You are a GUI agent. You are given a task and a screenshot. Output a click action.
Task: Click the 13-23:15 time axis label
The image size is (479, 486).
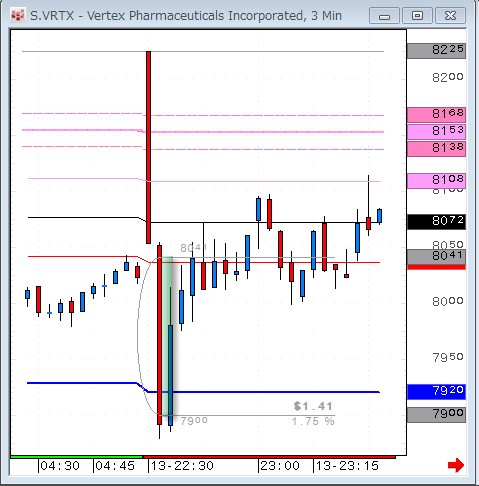point(347,466)
